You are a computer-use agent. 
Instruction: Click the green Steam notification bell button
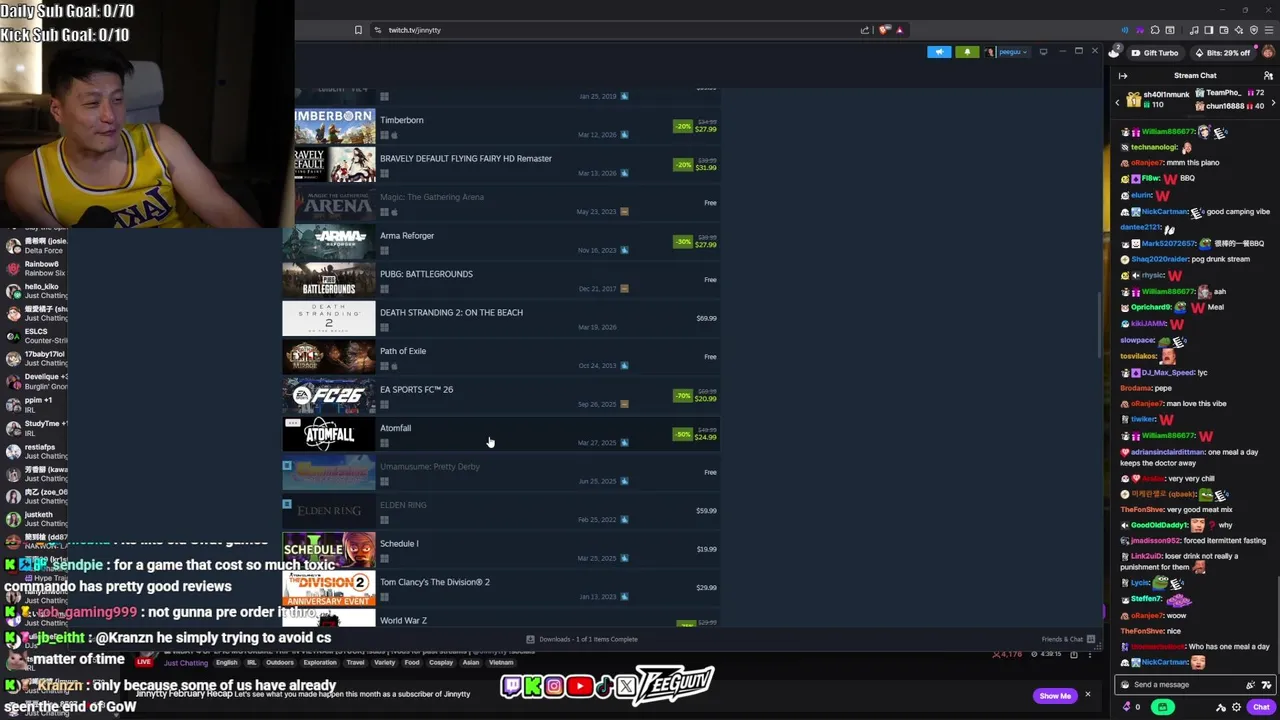click(x=967, y=52)
